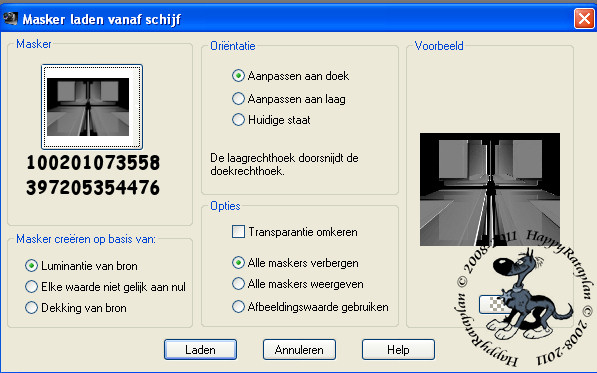
Task: Close the 'Masker laden vanaf schijf' dialog
Action: pos(584,18)
